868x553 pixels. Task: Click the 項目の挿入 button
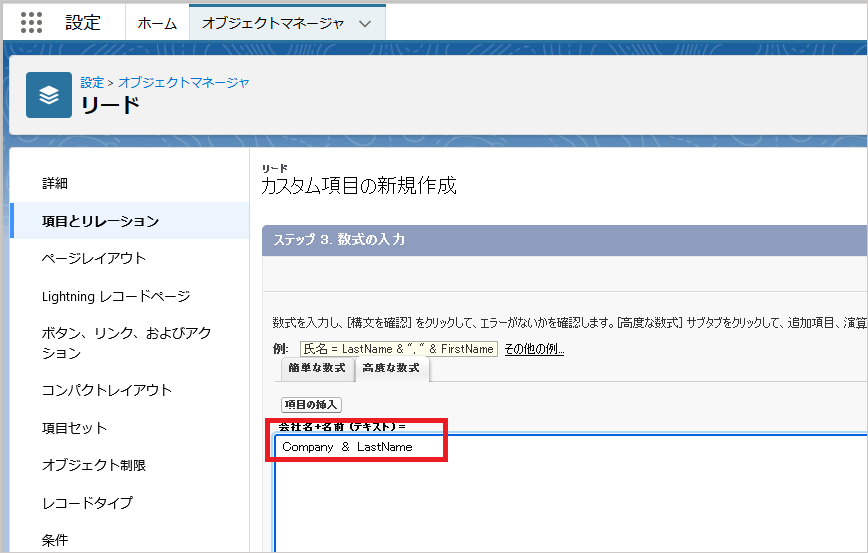(x=311, y=405)
